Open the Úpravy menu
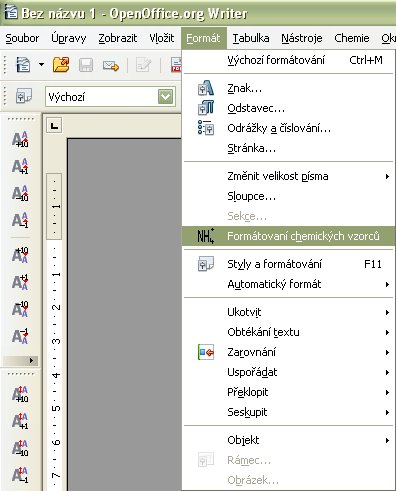396x491 pixels. 69,38
